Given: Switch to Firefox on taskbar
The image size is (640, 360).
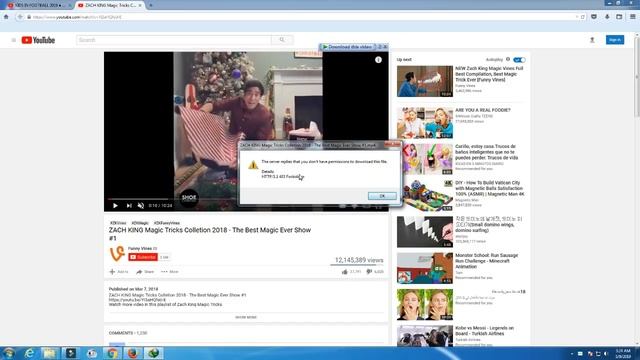Looking at the screenshot, I should (133, 353).
